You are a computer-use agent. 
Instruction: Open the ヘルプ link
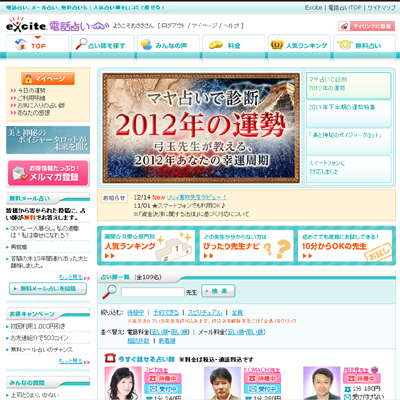click(231, 25)
